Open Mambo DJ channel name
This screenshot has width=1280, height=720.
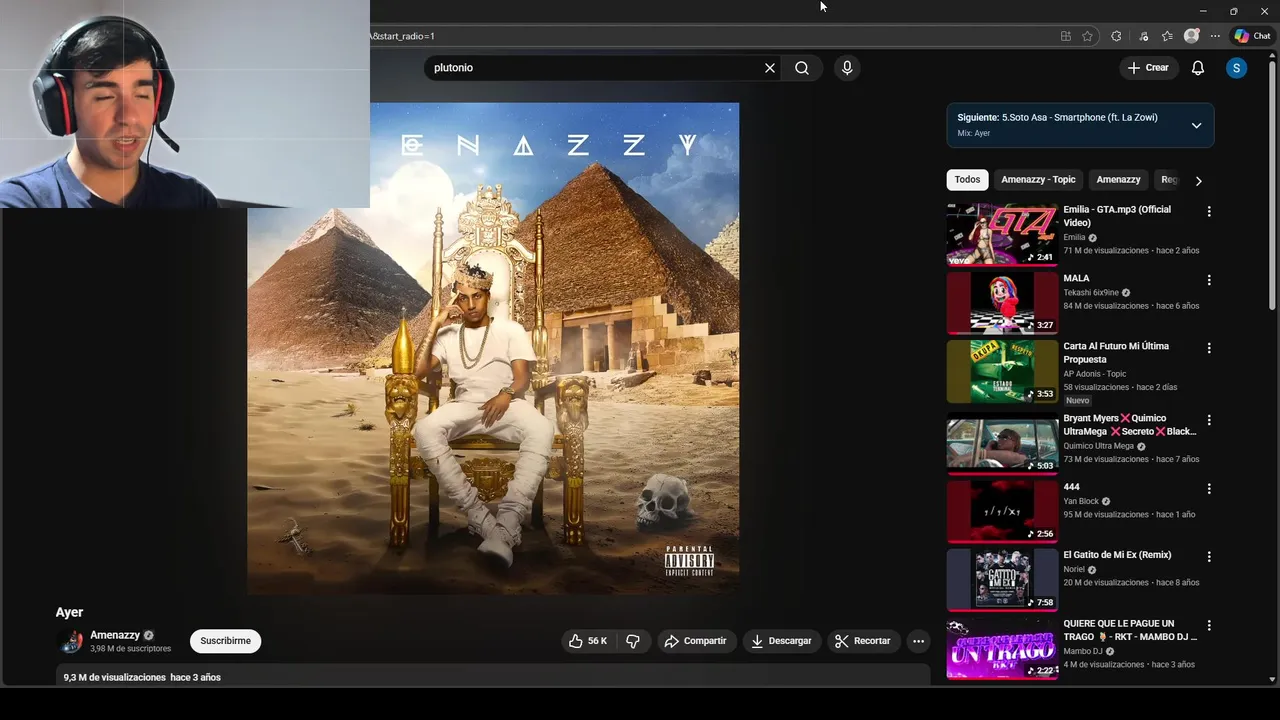[1083, 651]
